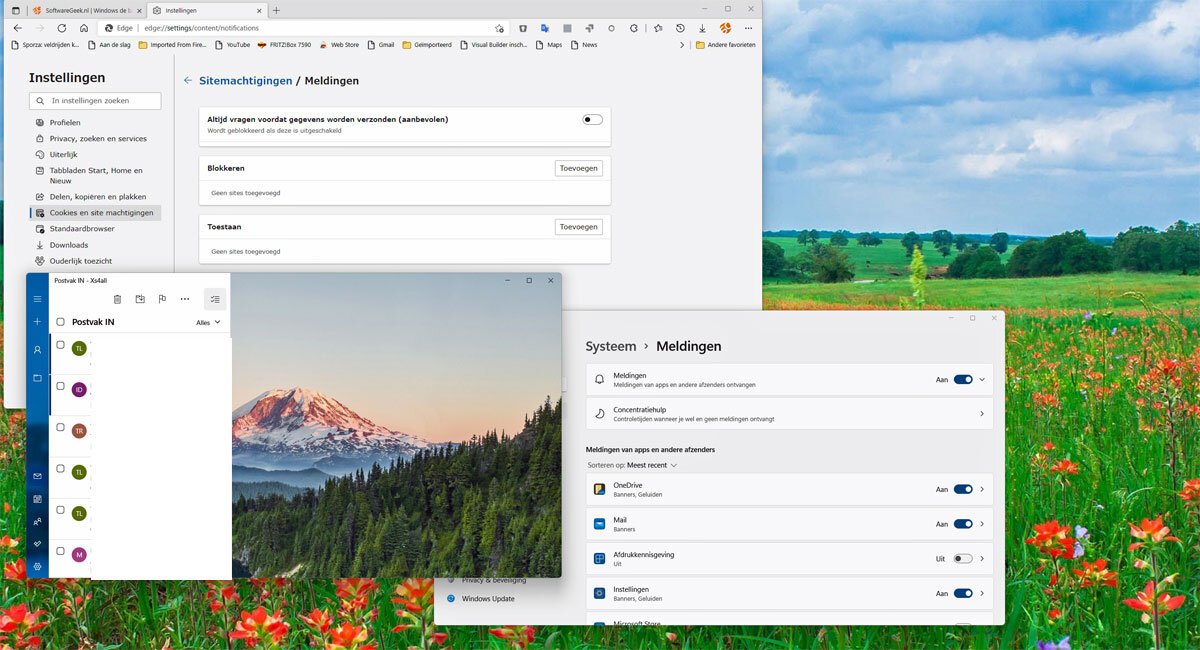Screen dimensions: 1200x650
Task: Check the select-all box beside Postvak IN
Action: pos(60,322)
